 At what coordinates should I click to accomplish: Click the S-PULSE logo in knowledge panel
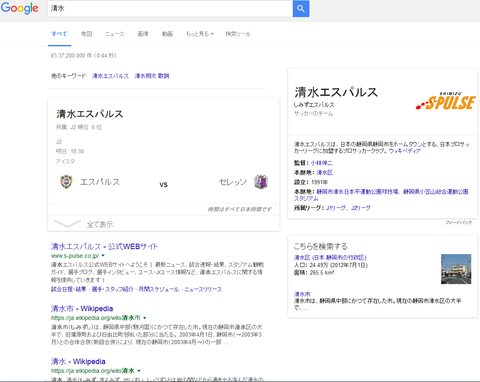pyautogui.click(x=446, y=101)
